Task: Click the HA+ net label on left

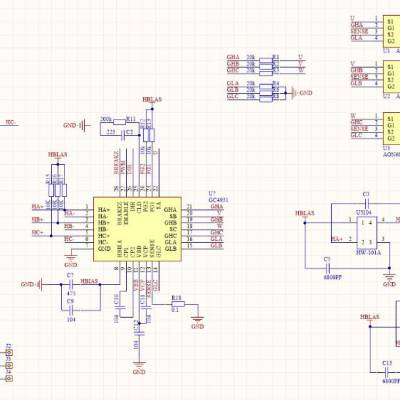Action: tap(38, 207)
